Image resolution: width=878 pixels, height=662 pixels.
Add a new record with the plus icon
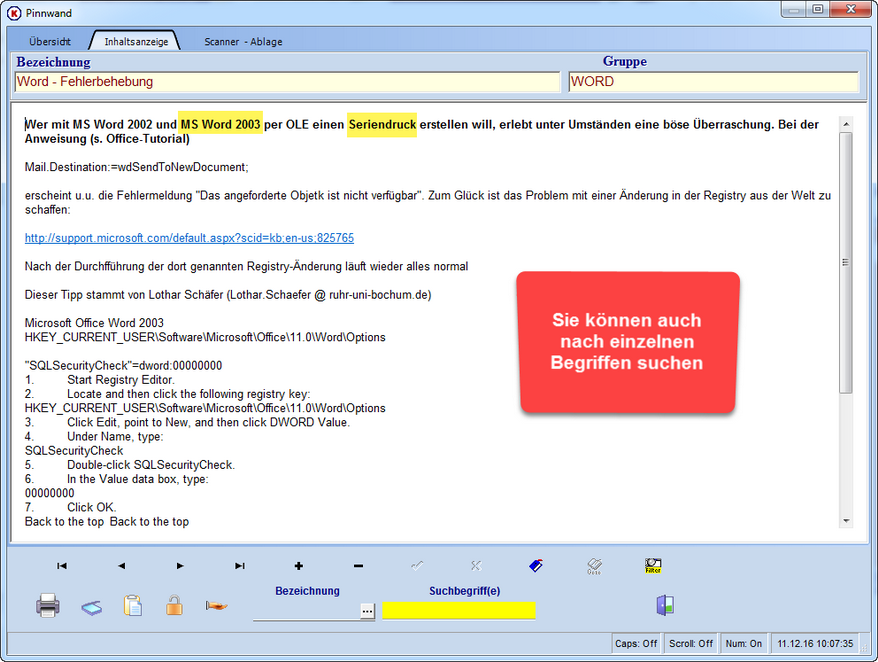coord(298,566)
